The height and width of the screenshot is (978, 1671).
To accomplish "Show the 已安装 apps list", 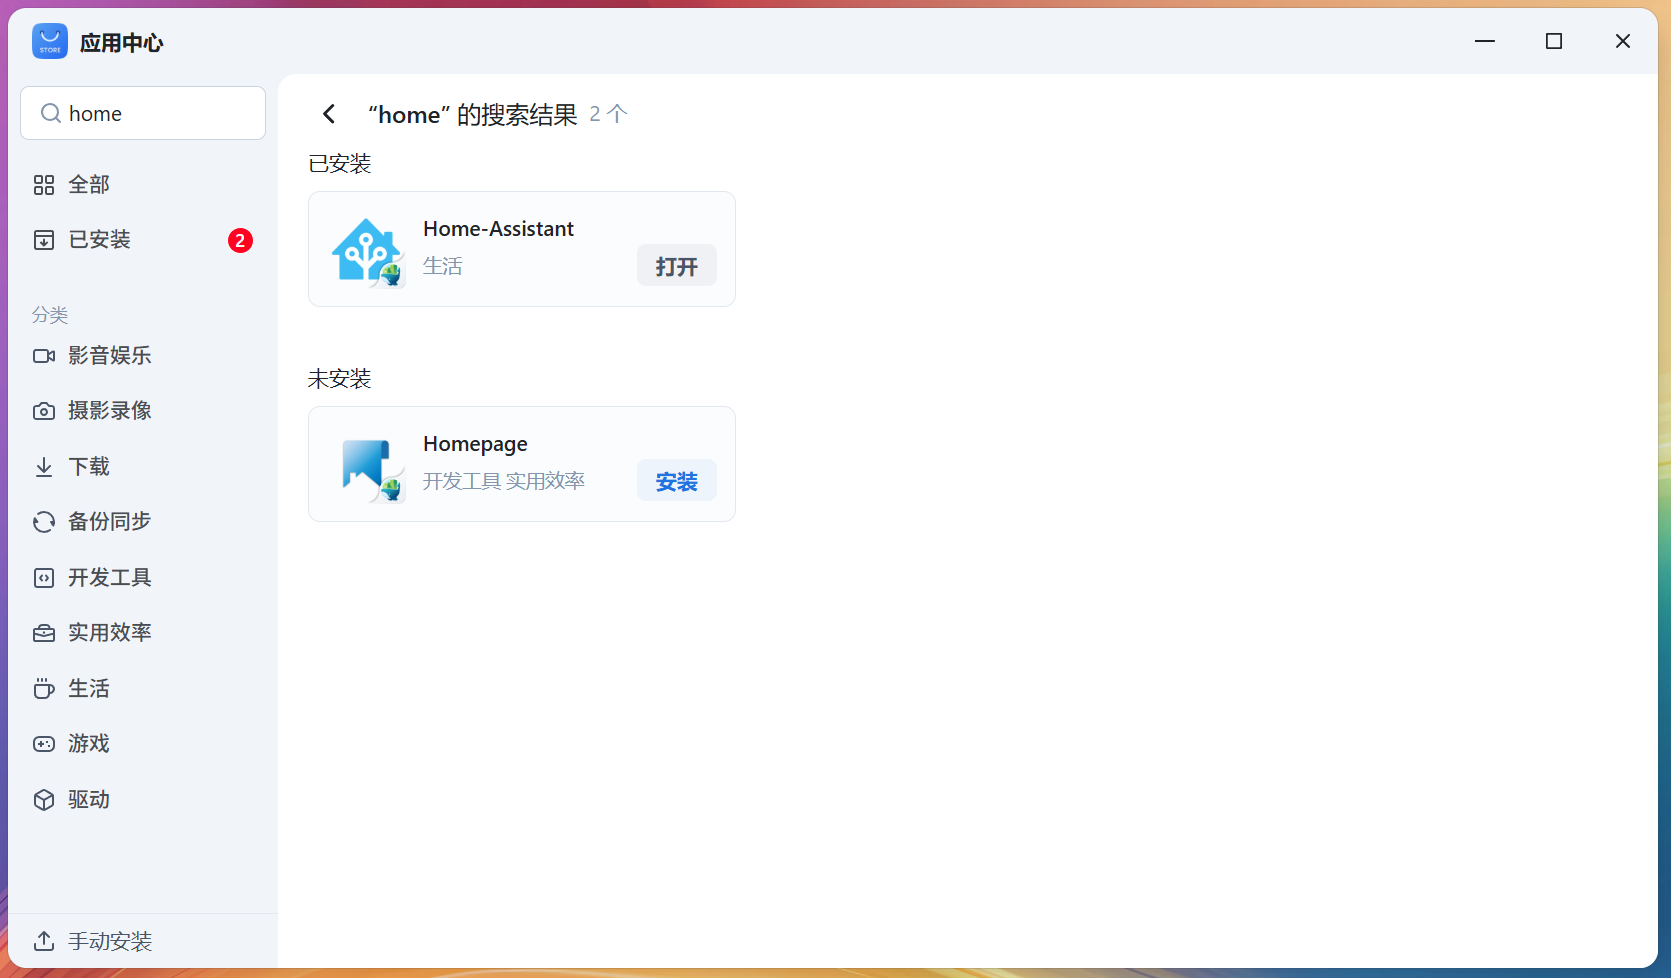I will pos(99,240).
